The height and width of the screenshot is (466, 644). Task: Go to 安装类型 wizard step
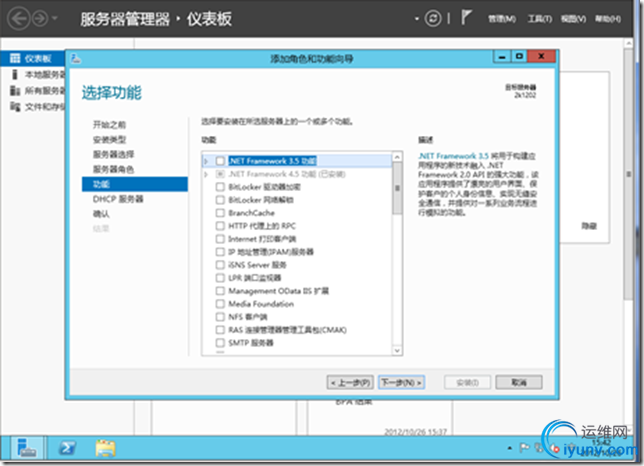coord(109,140)
